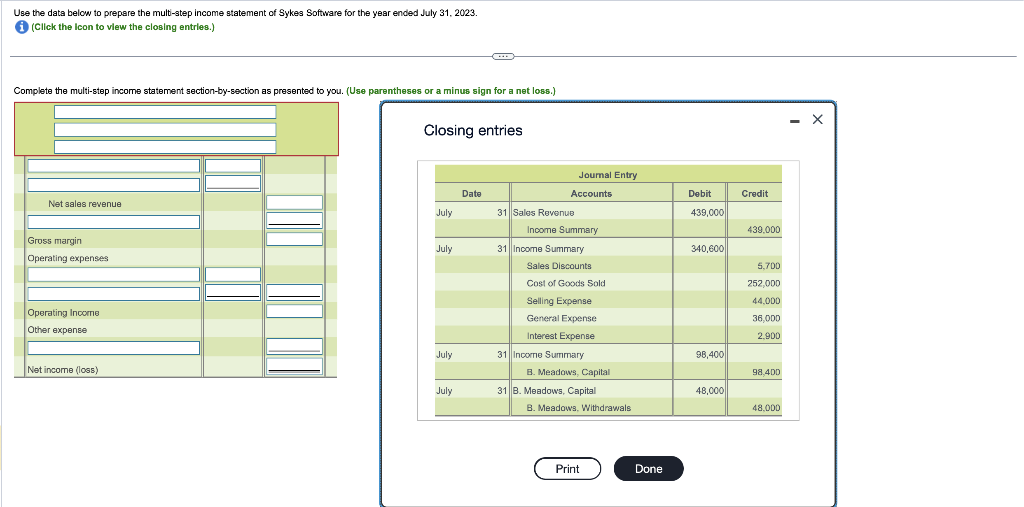Click the Debit column header
This screenshot has width=1024, height=507.
(x=699, y=193)
